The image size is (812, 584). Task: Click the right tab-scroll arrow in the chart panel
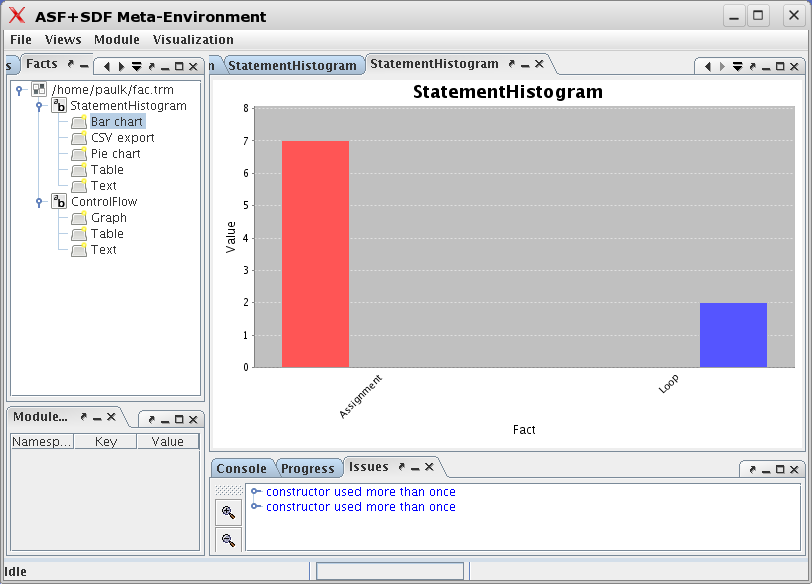pyautogui.click(x=720, y=65)
